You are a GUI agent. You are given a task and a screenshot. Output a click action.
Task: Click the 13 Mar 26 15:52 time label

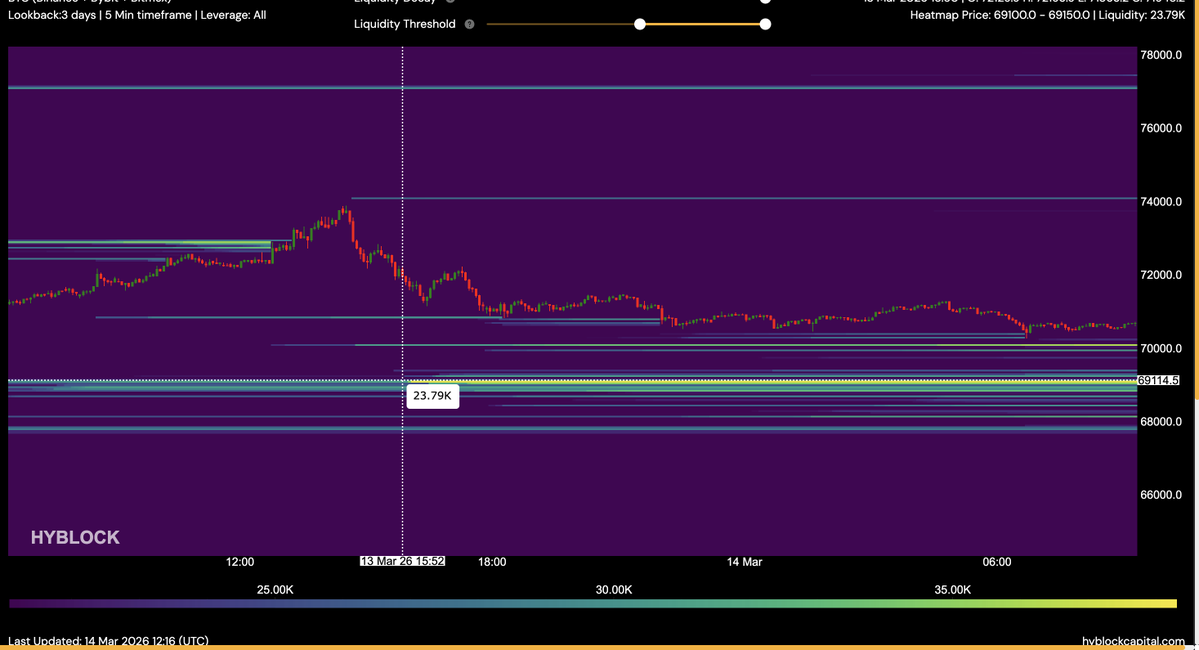tap(402, 561)
